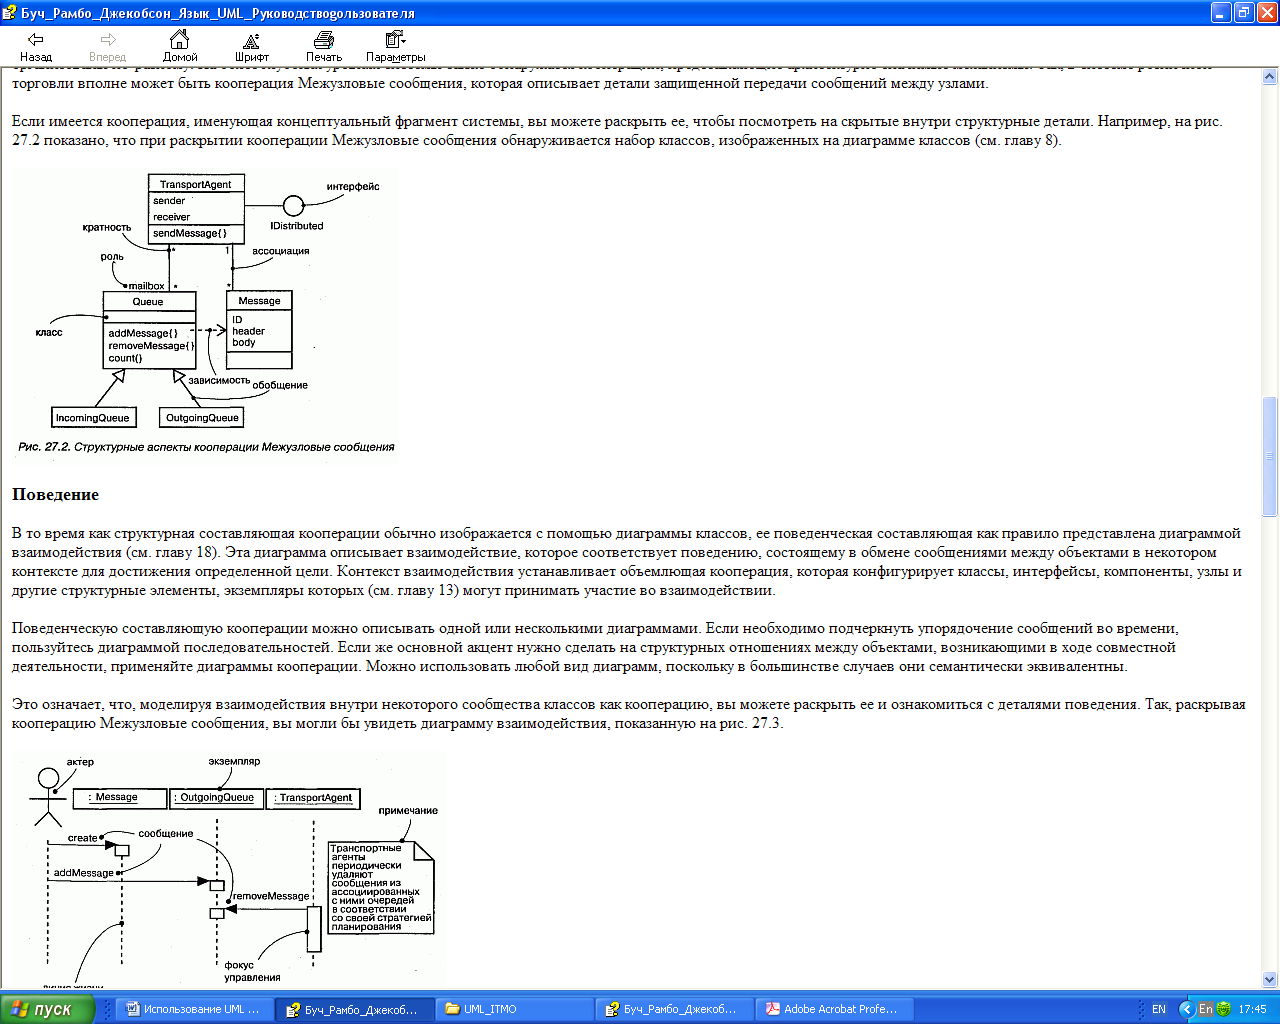Open the пуск Start menu
The image size is (1280, 1024).
tap(47, 1009)
